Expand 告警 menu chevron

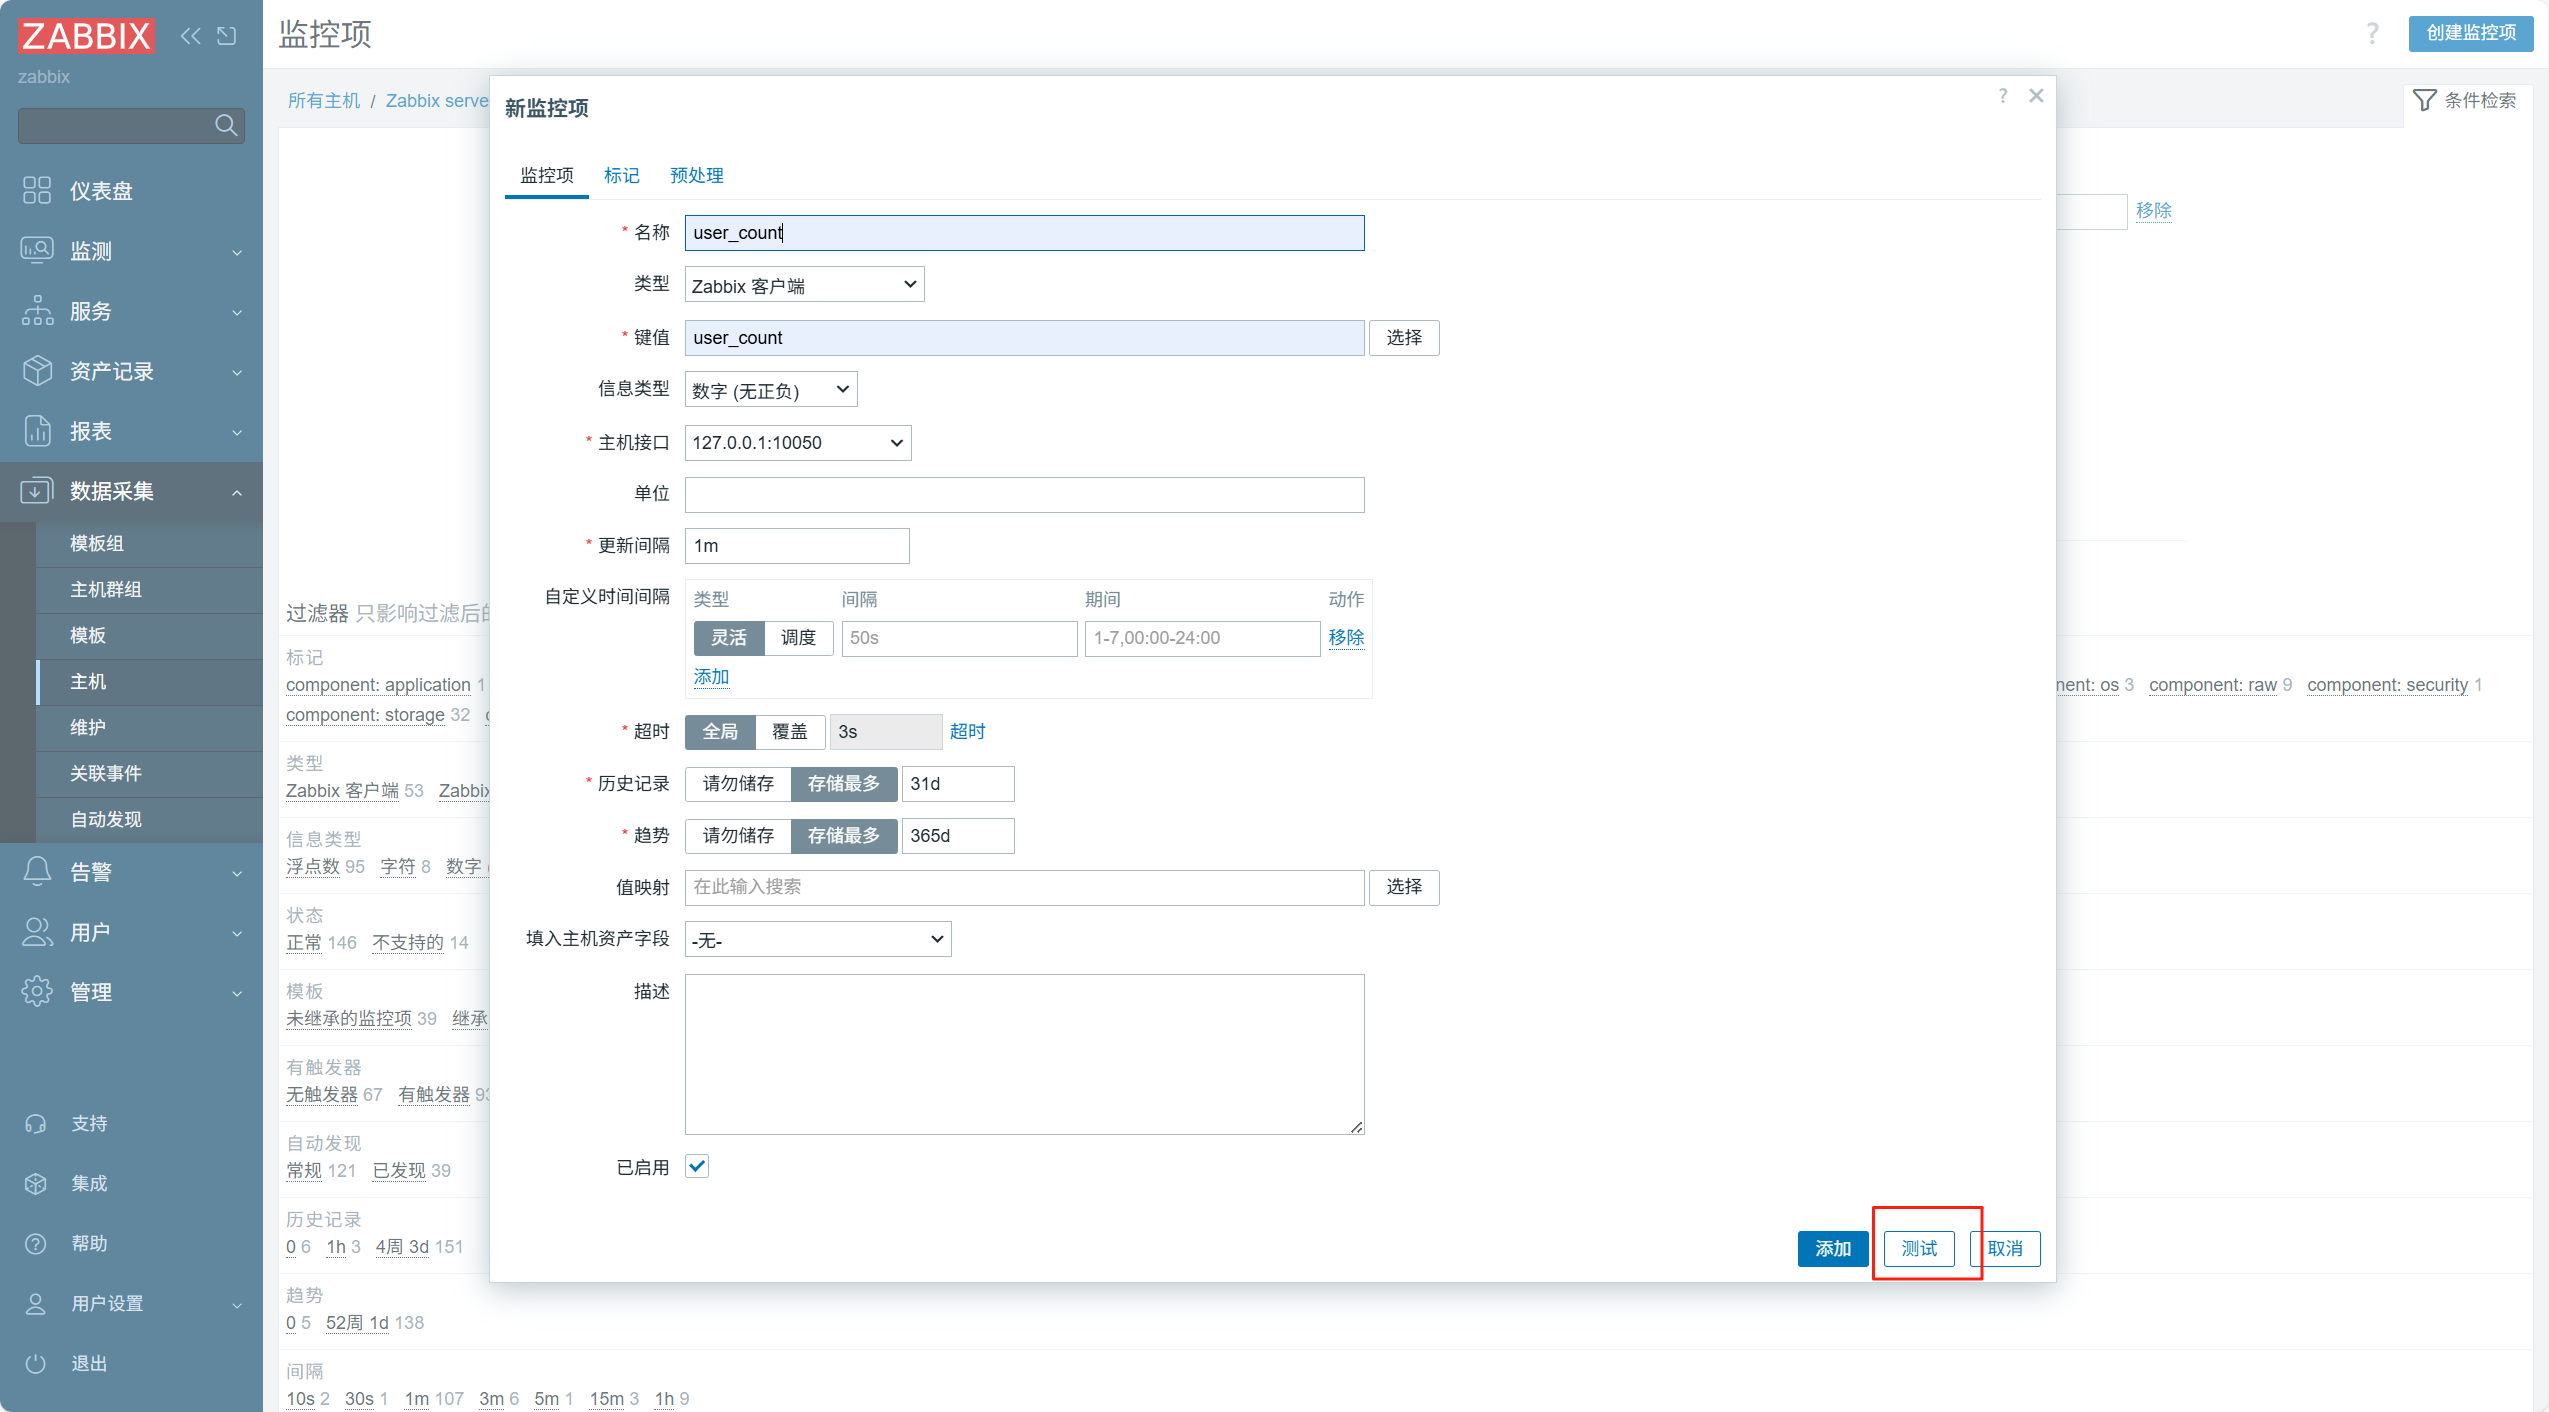237,873
